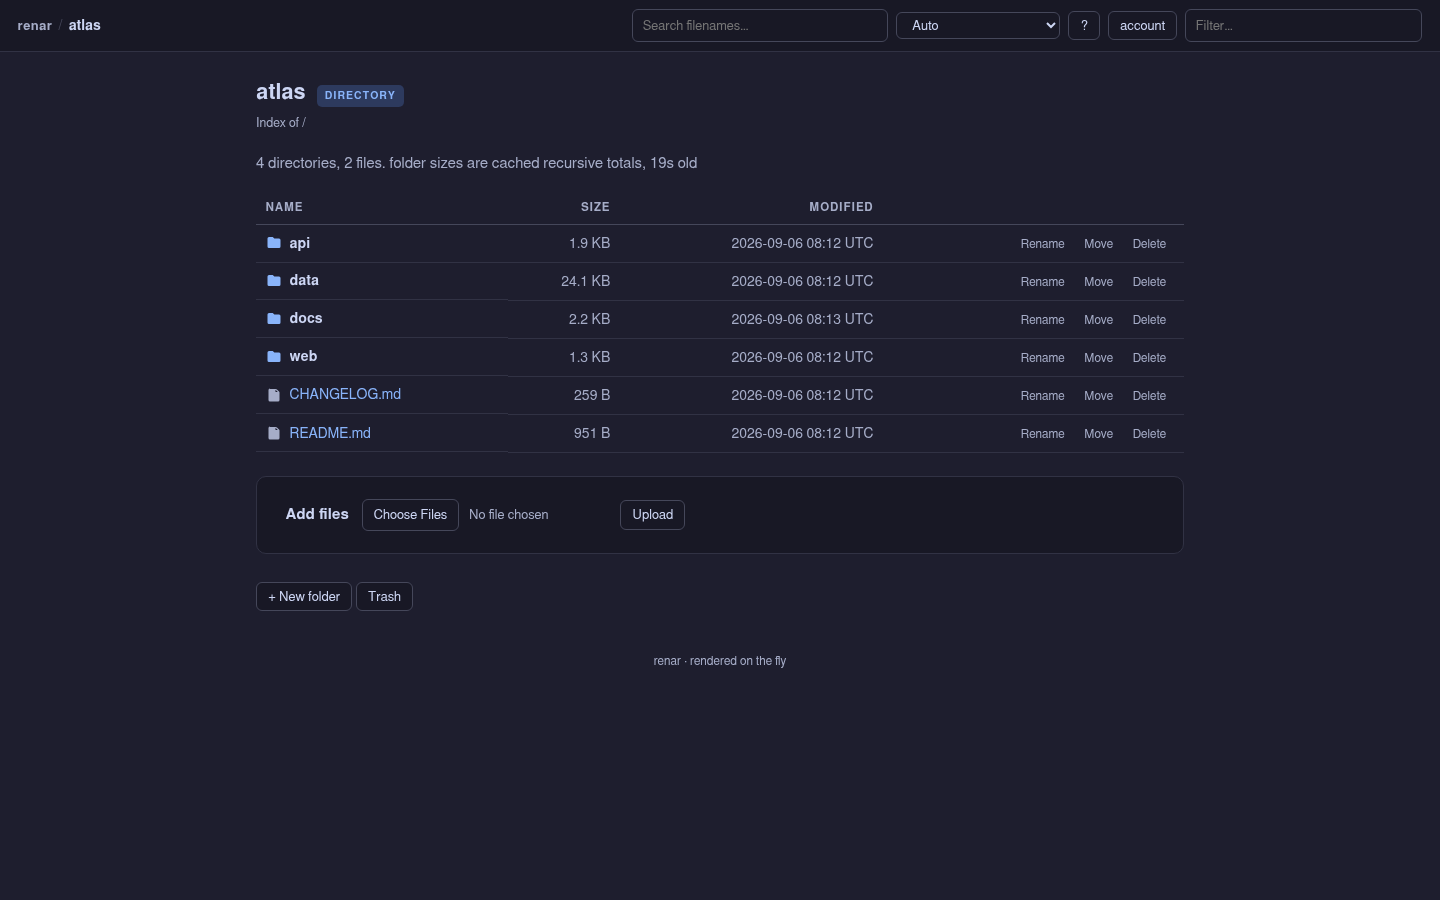Open the api folder
The height and width of the screenshot is (900, 1440).
[x=299, y=243]
